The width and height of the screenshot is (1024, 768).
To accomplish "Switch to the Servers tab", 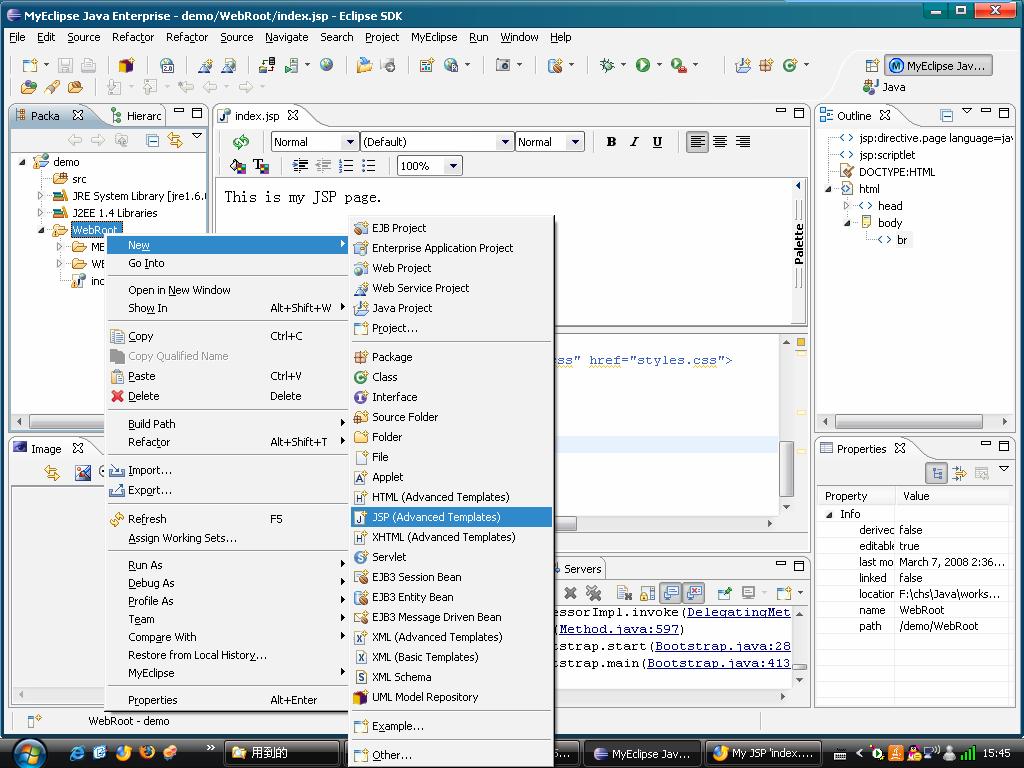I will pyautogui.click(x=581, y=568).
